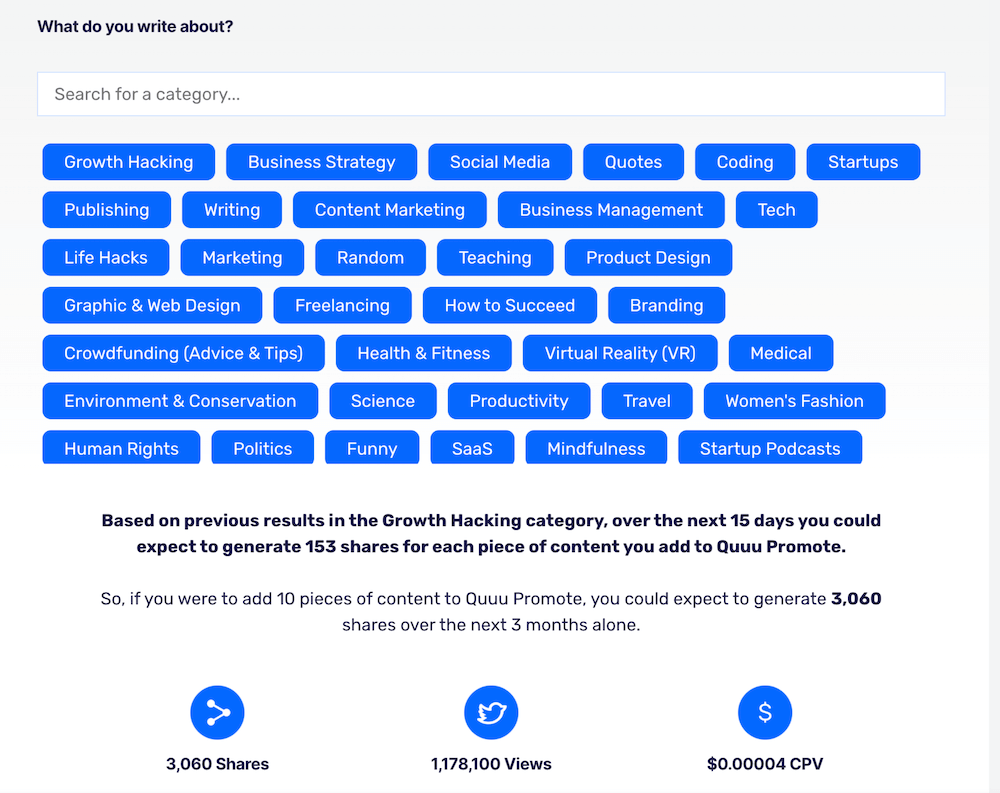Pick the Virtual Reality (VR) tag
This screenshot has height=793, width=1000.
[620, 353]
